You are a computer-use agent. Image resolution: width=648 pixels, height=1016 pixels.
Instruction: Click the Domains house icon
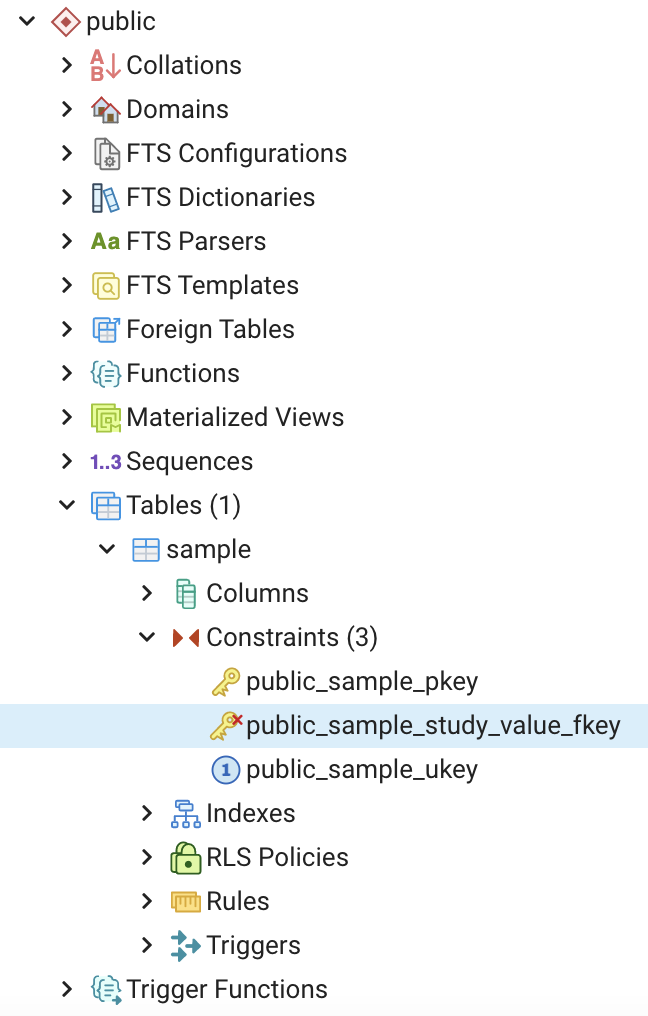click(105, 109)
